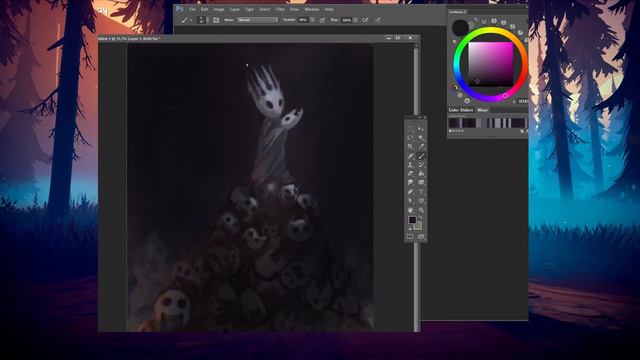Image resolution: width=640 pixels, height=360 pixels.
Task: Open the blending Mode dropdown
Action: (257, 20)
